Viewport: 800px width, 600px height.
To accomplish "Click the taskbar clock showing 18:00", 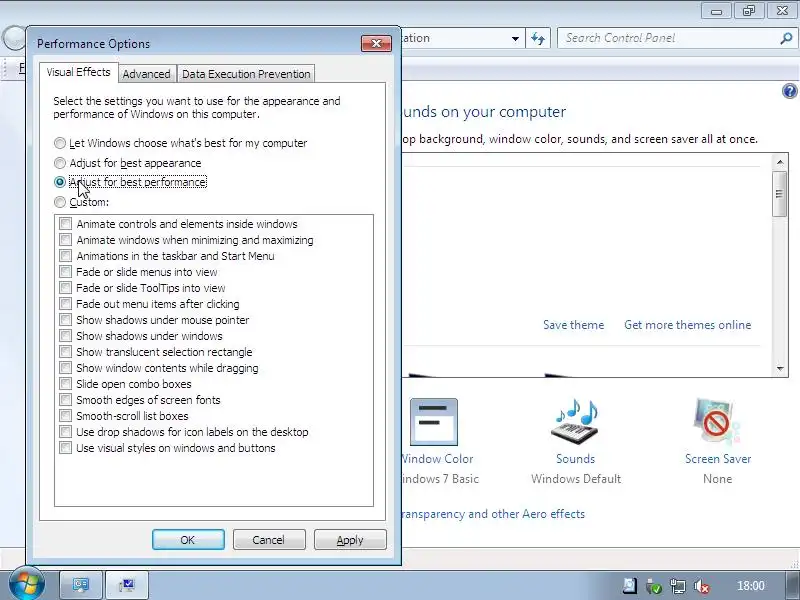I will click(751, 586).
